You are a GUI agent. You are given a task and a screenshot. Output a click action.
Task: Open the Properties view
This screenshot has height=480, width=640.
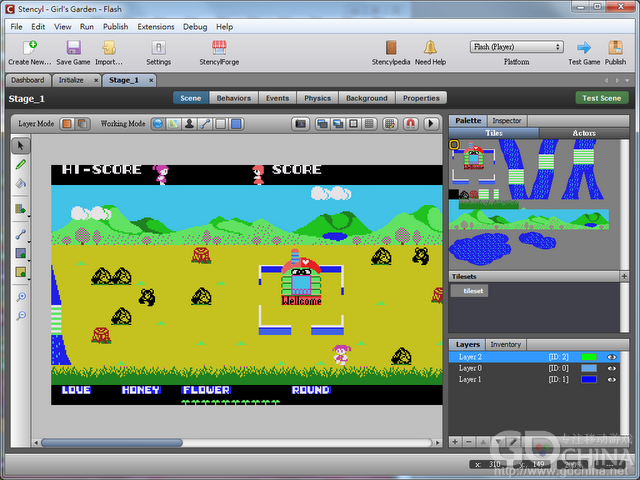pos(421,98)
